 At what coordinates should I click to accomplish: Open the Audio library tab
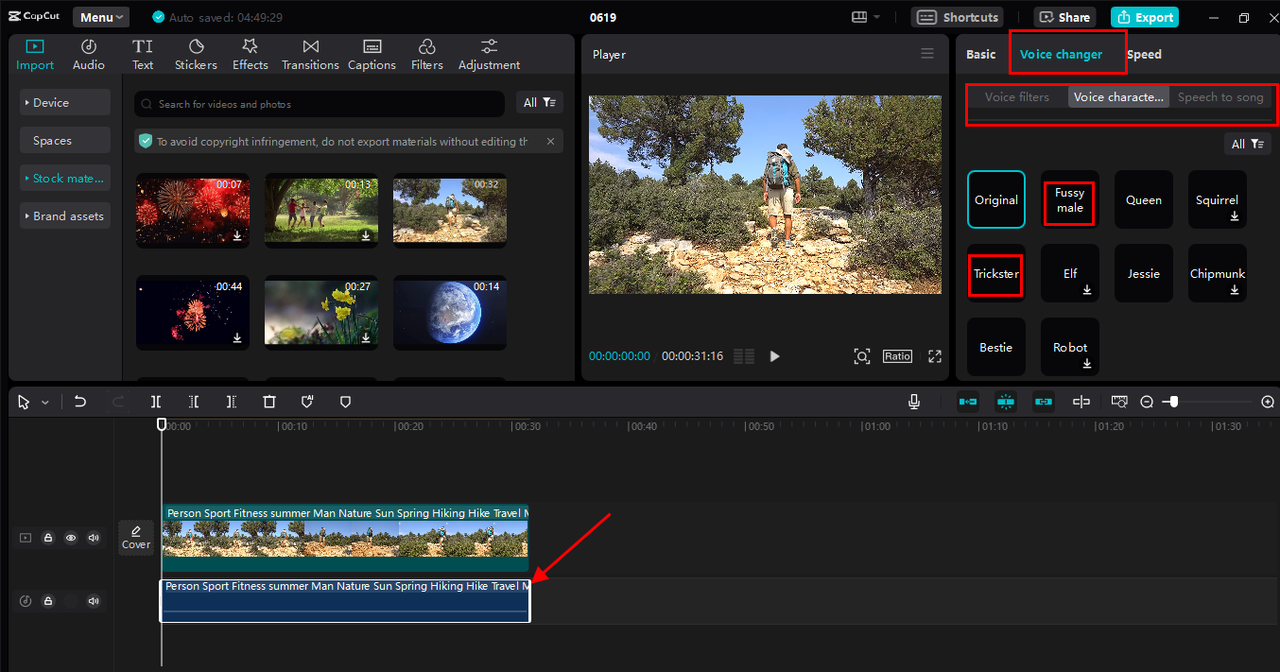click(88, 55)
